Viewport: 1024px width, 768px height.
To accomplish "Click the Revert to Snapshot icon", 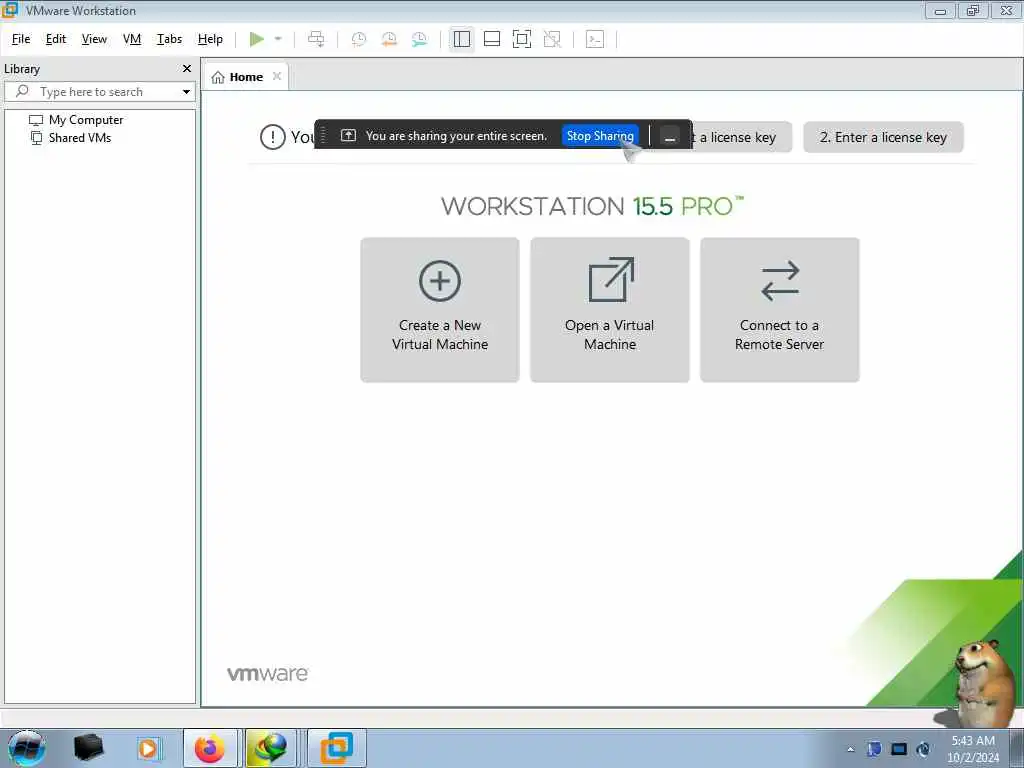I will (389, 39).
